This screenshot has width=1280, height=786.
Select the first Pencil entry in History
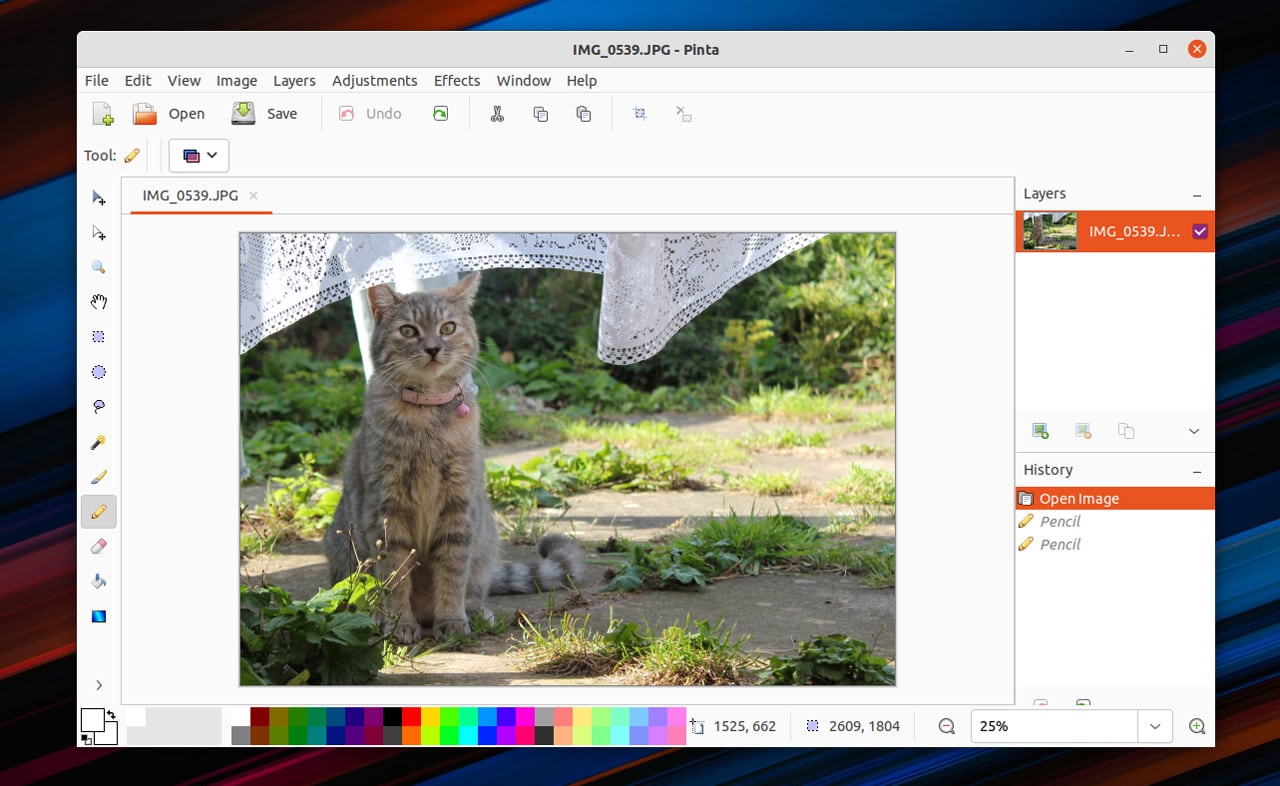coord(1060,521)
